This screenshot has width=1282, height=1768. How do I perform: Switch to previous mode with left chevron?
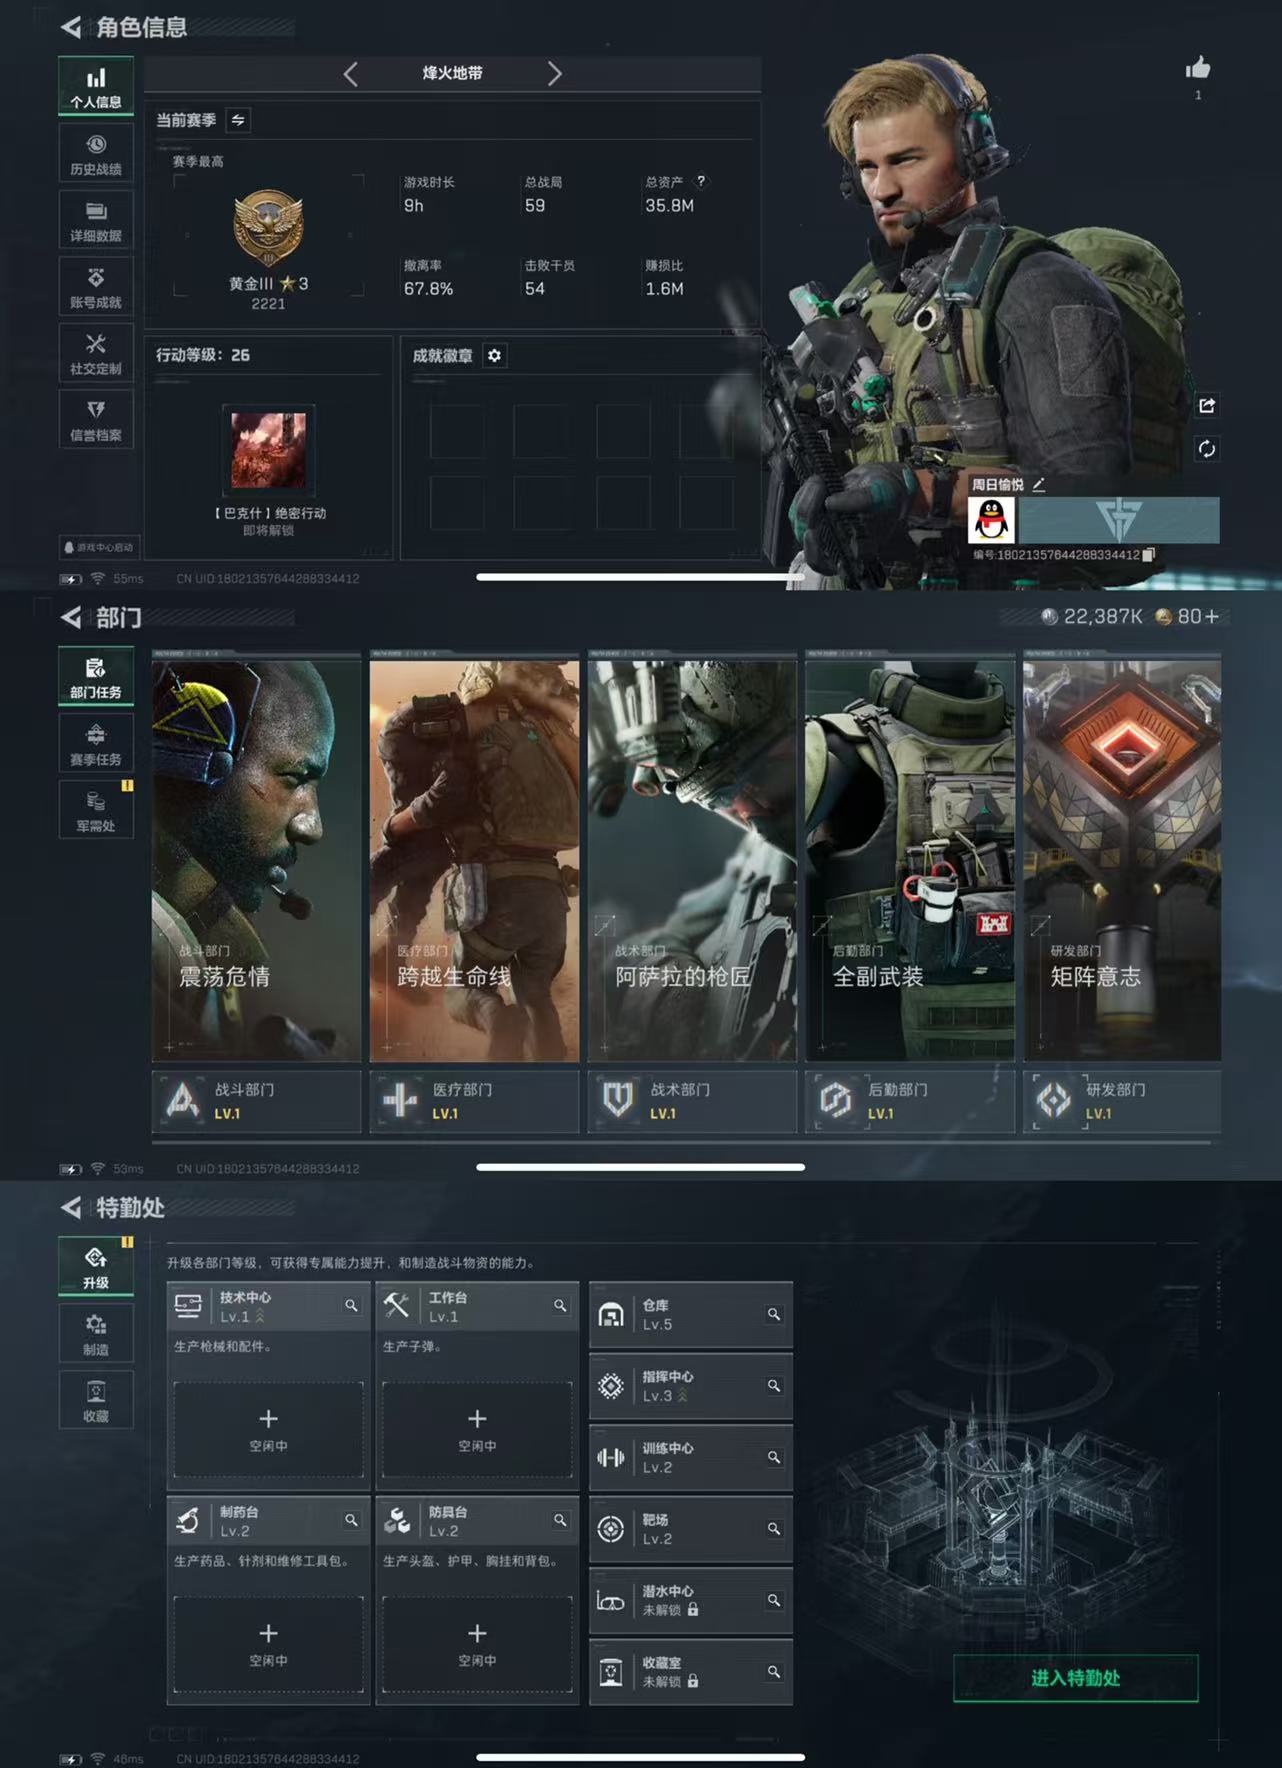pos(350,74)
